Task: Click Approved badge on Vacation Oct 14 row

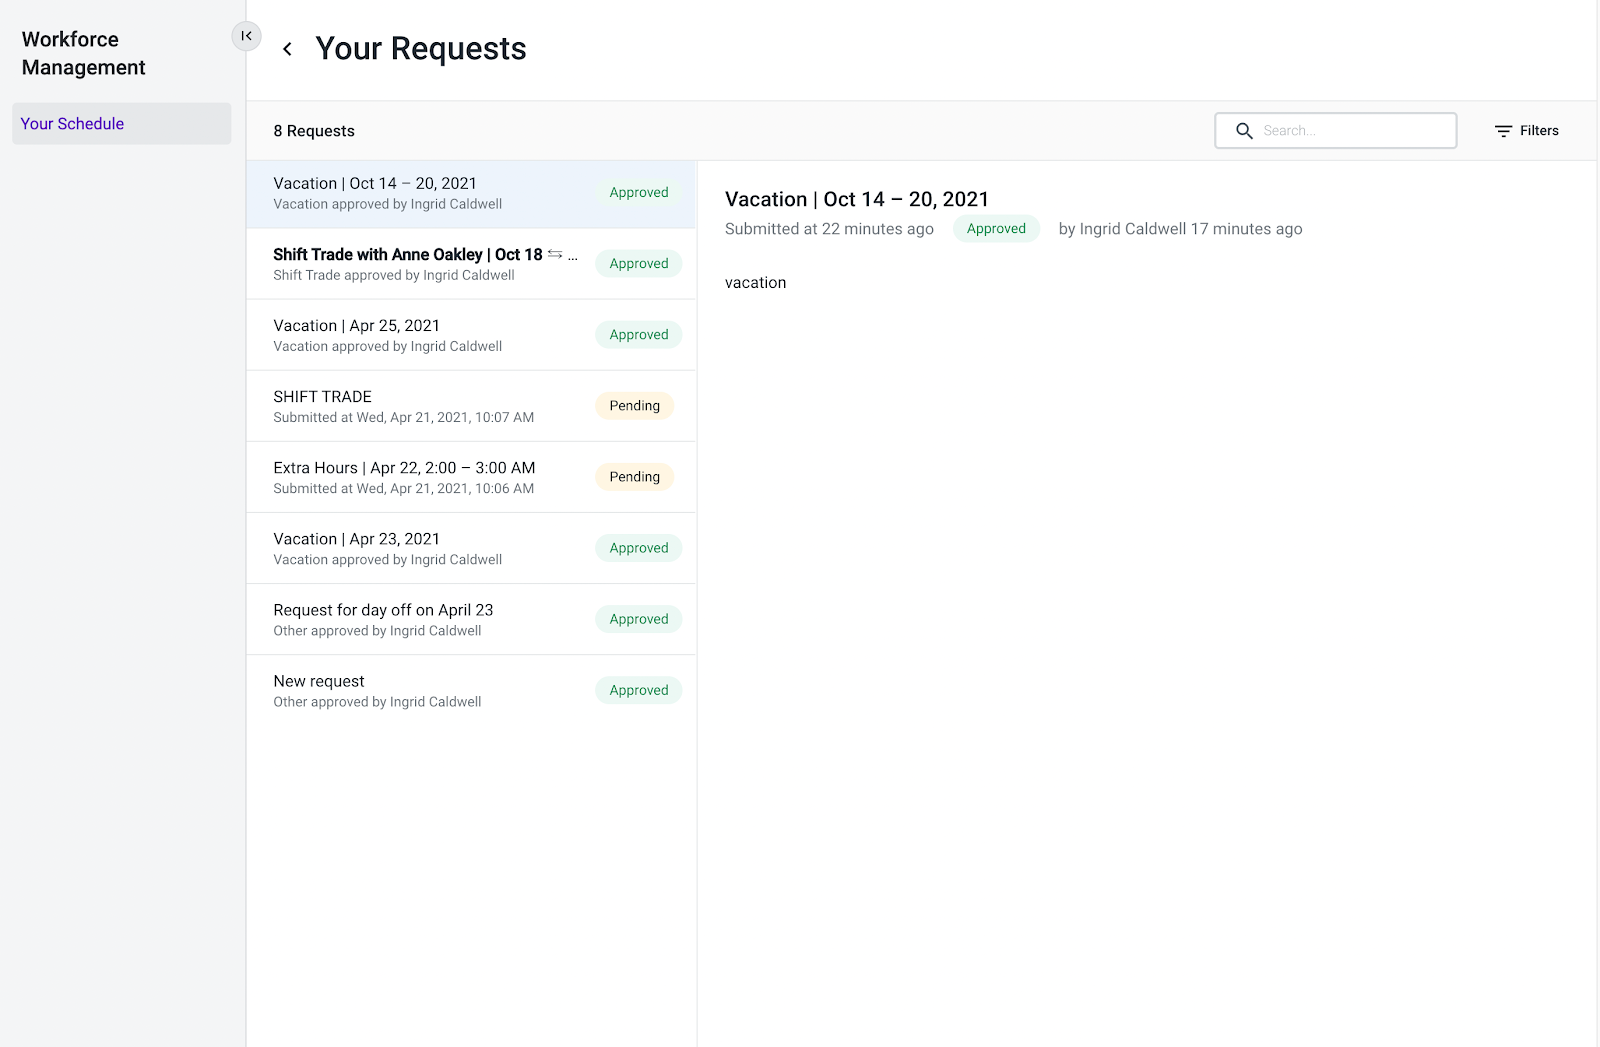Action: point(639,193)
